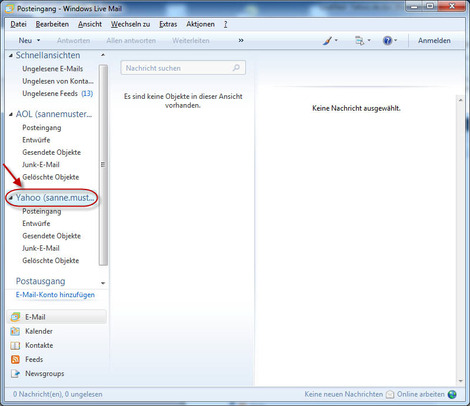The image size is (470, 406).
Task: Open the Aktionen menu
Action: point(200,24)
